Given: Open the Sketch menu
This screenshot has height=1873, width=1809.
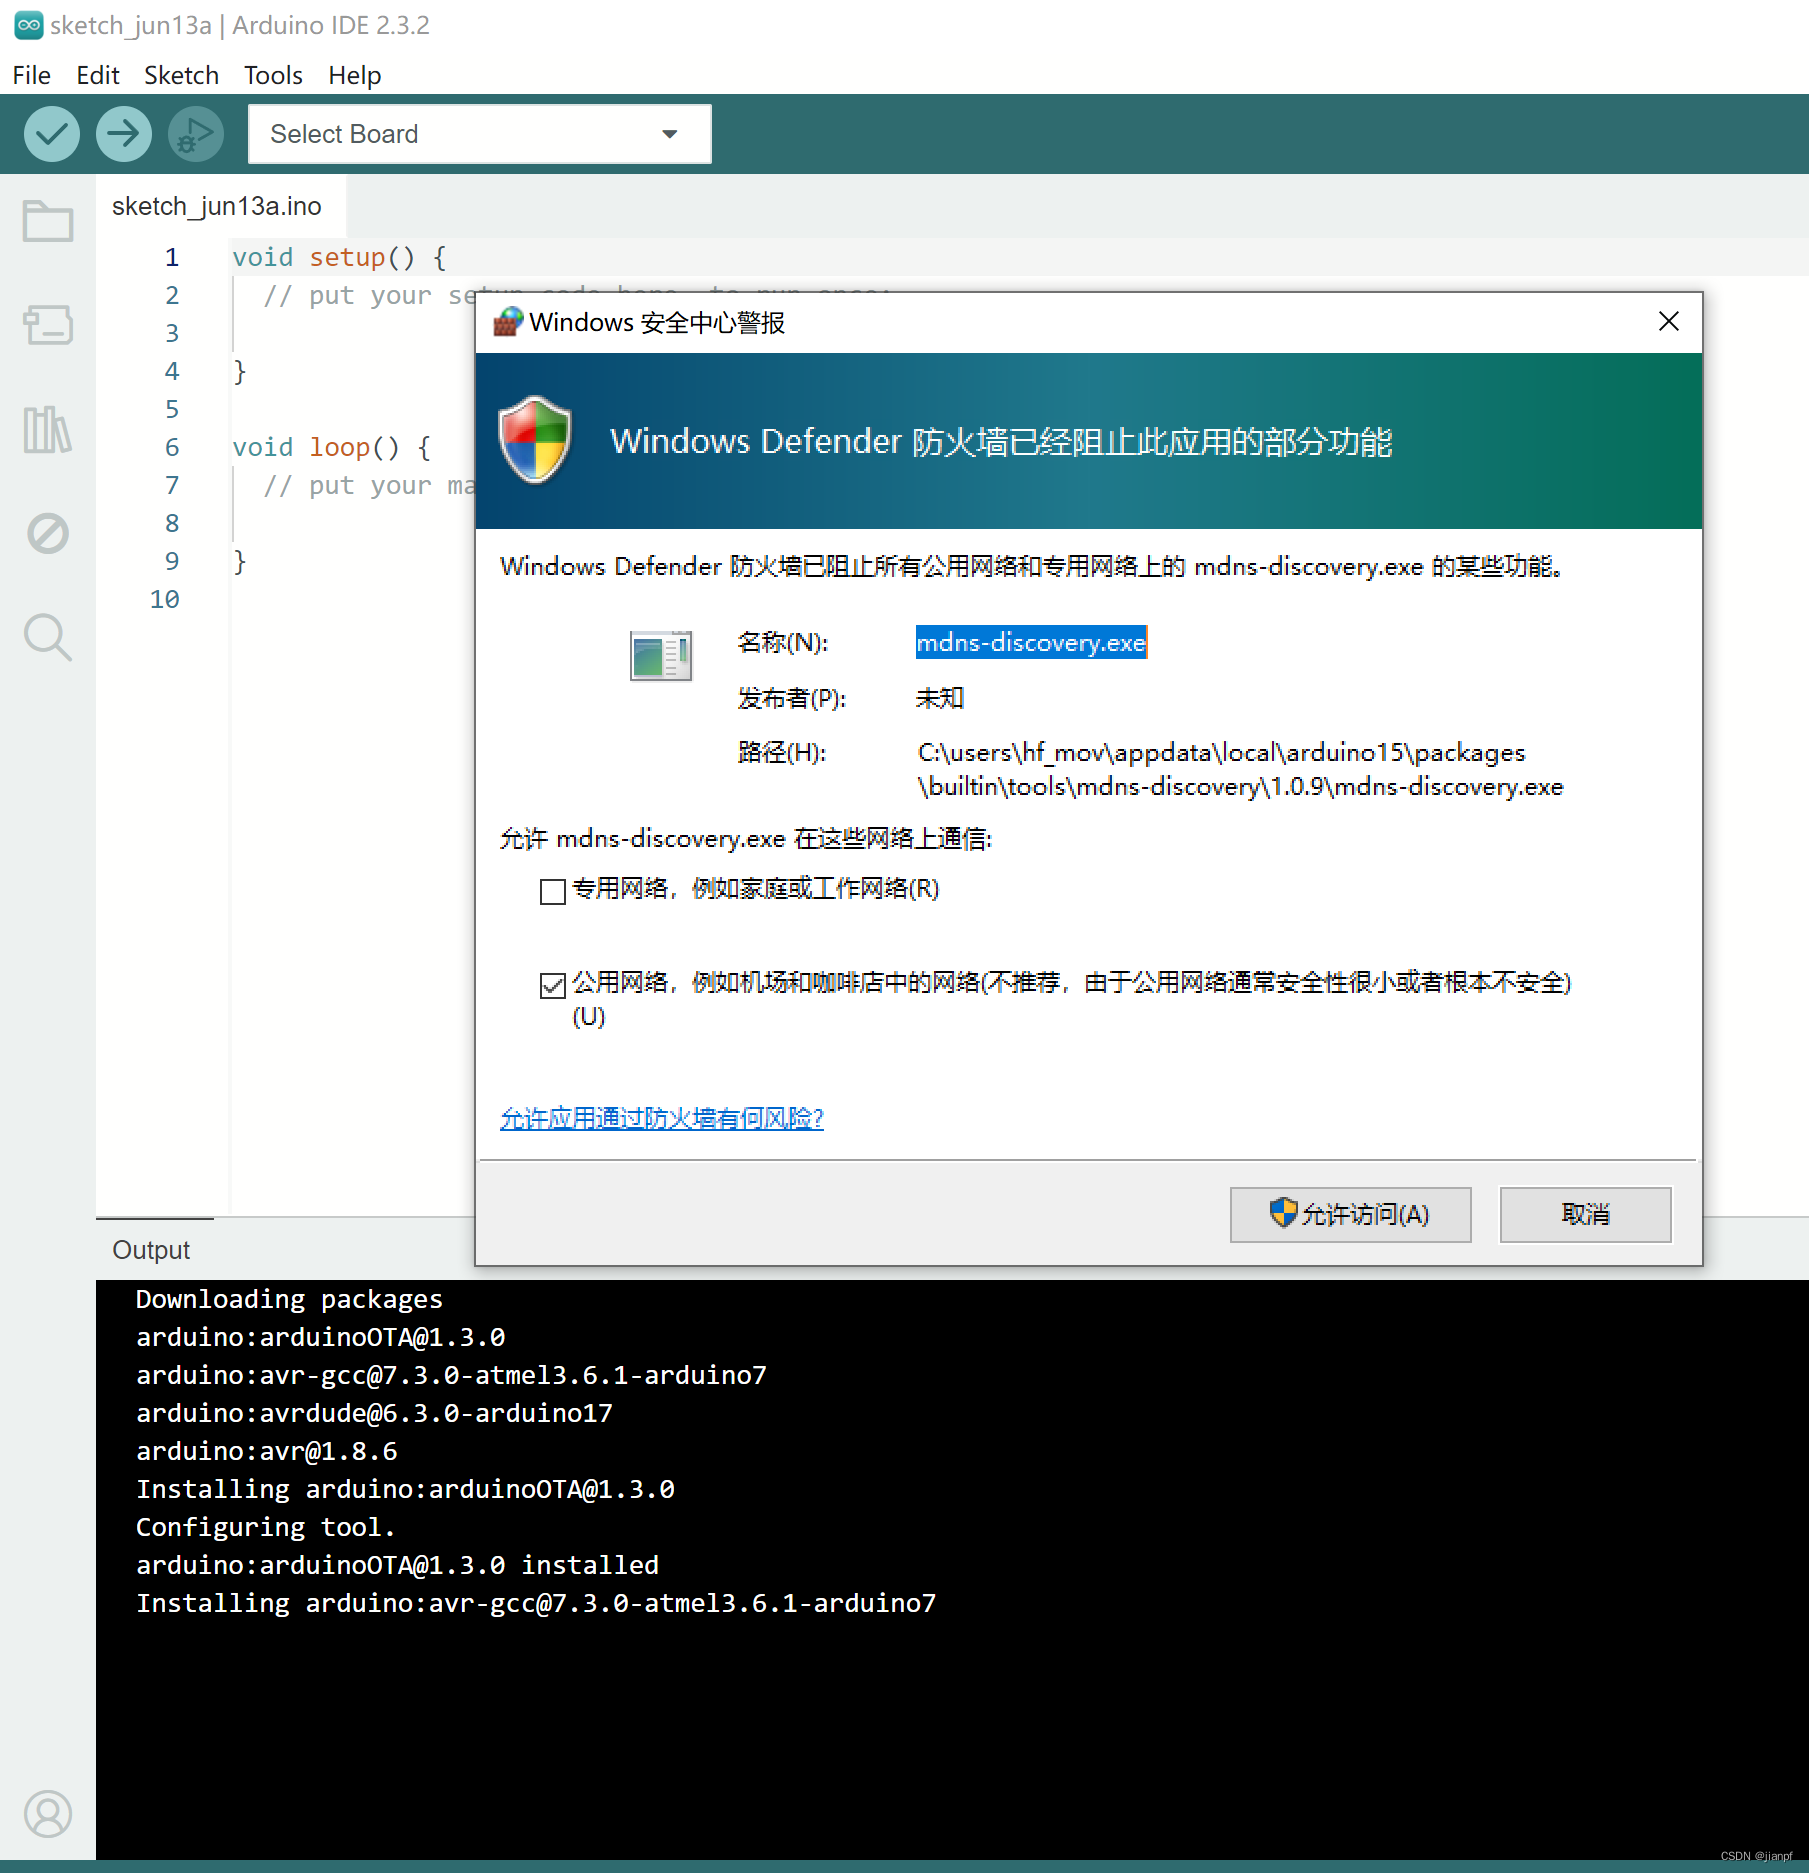Looking at the screenshot, I should (181, 75).
